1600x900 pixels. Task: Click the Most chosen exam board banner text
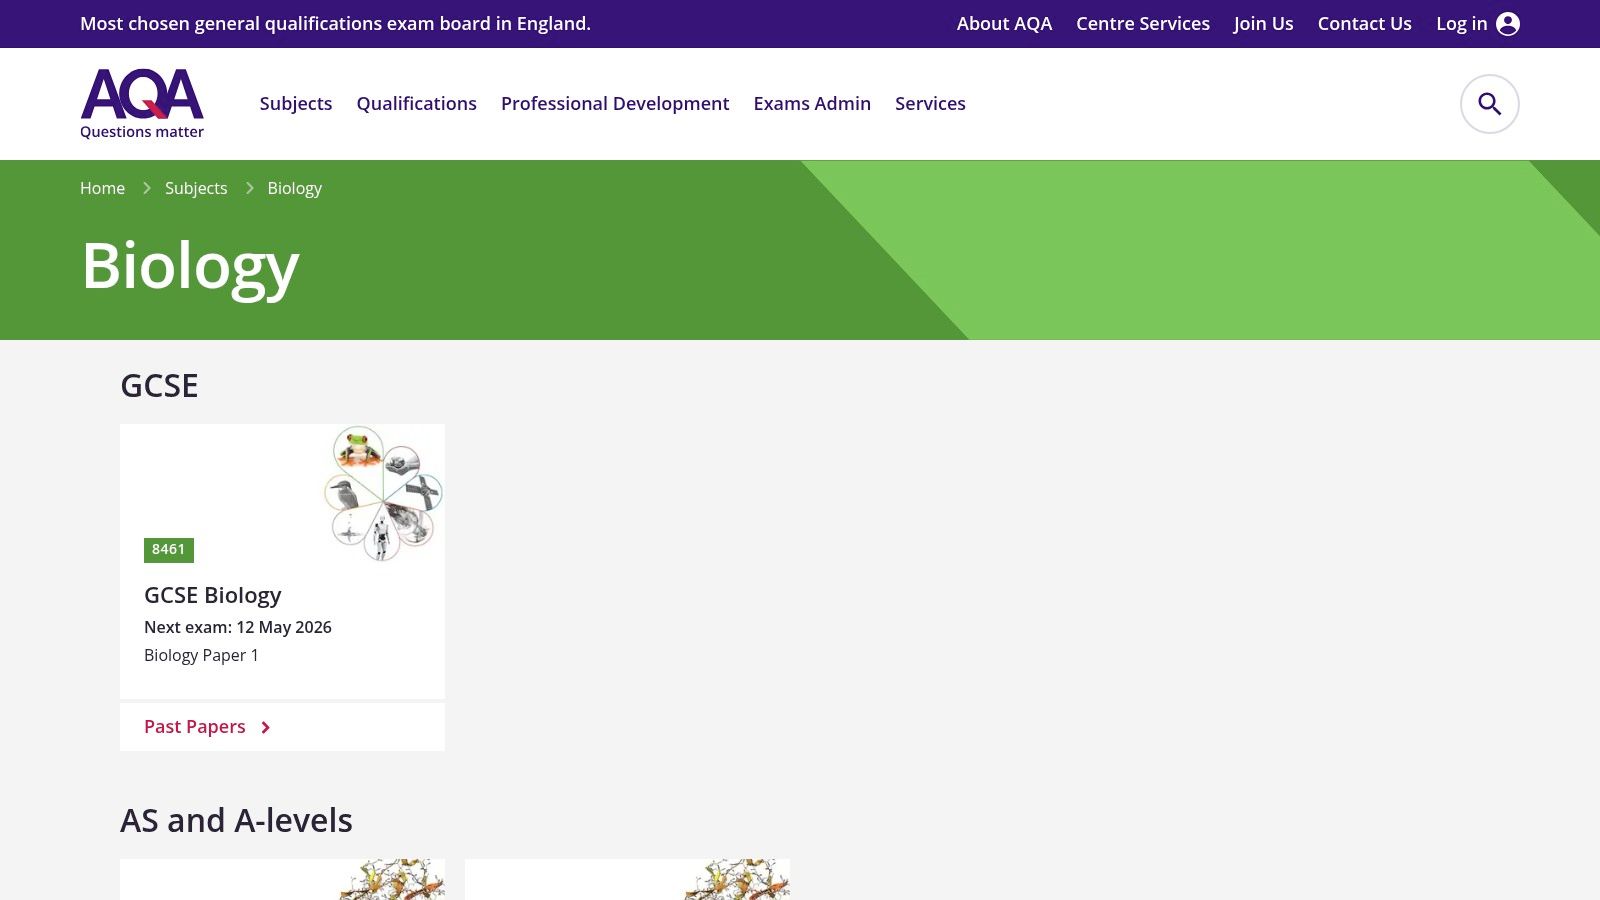pyautogui.click(x=335, y=24)
